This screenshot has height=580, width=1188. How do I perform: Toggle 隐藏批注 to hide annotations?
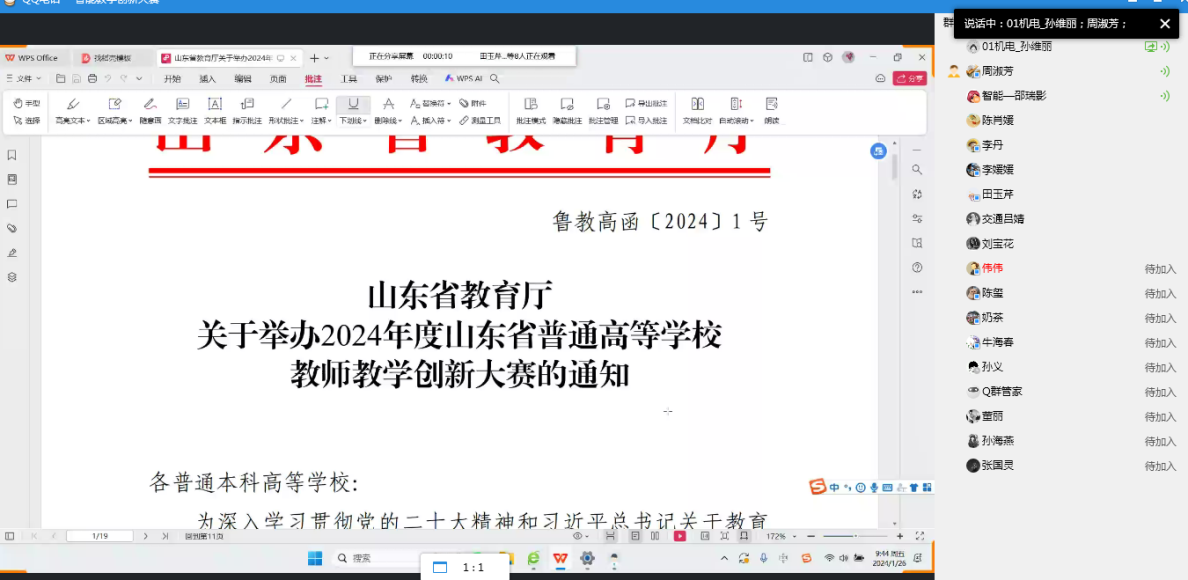(567, 109)
